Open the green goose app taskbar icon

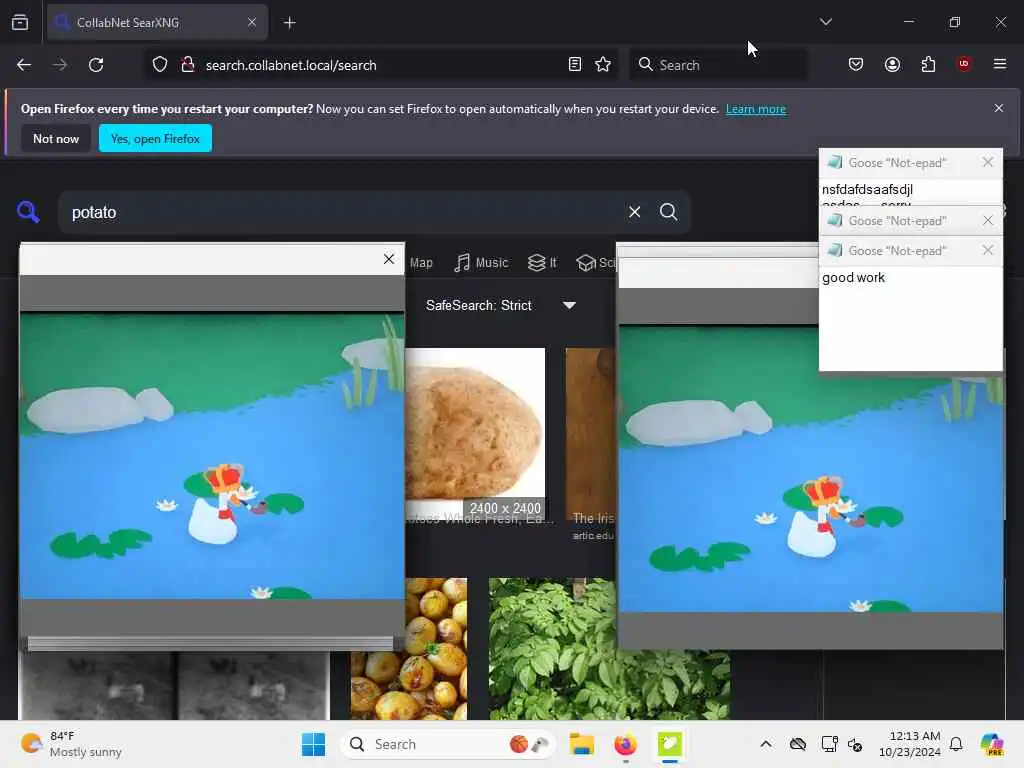click(x=669, y=744)
